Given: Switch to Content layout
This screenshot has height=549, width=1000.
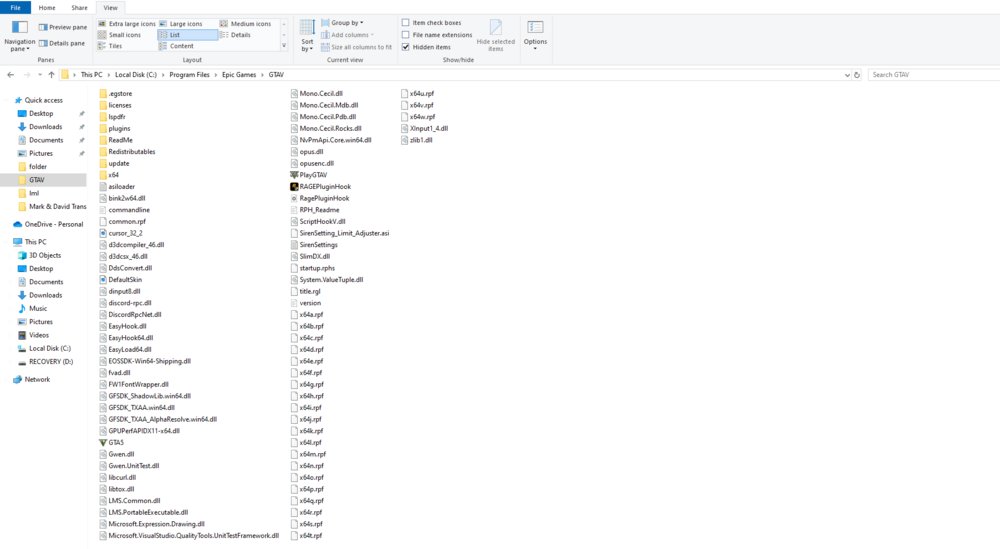Looking at the screenshot, I should click(177, 46).
